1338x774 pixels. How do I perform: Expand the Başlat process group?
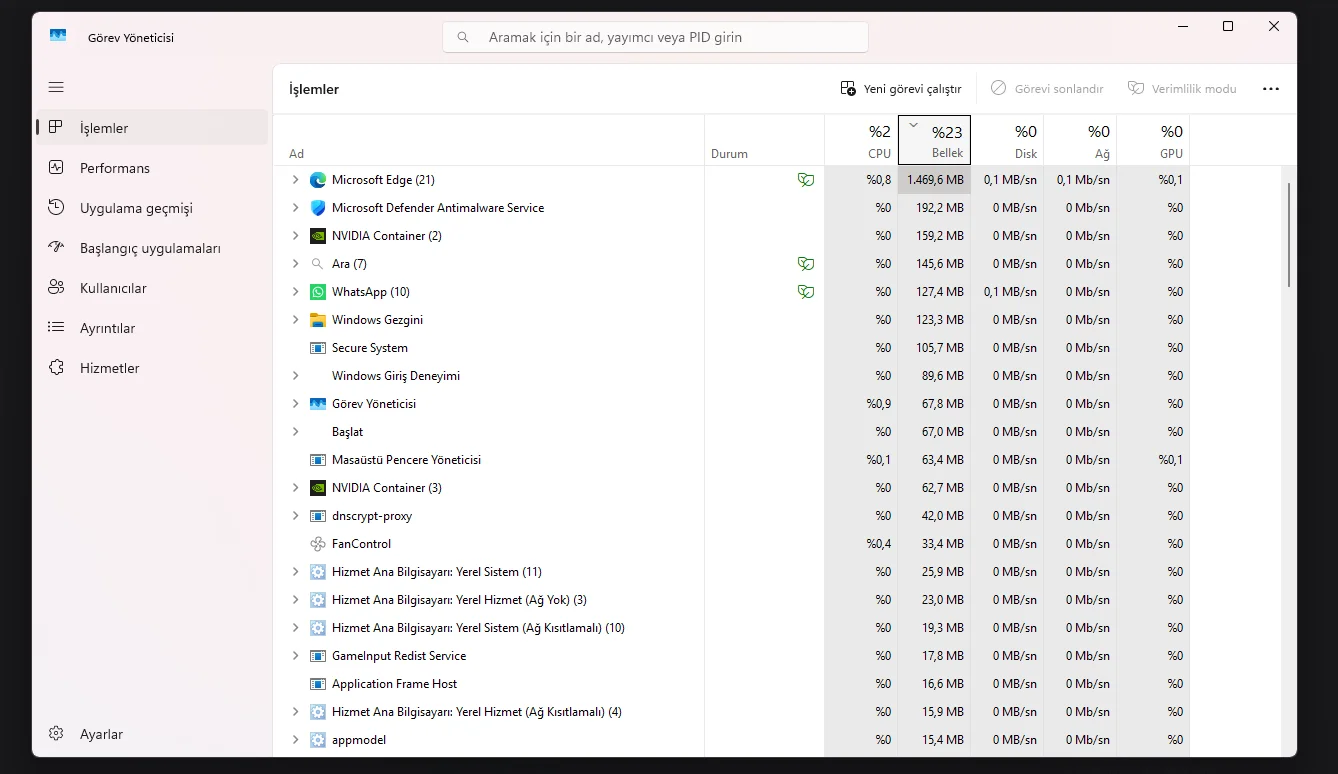coord(295,432)
